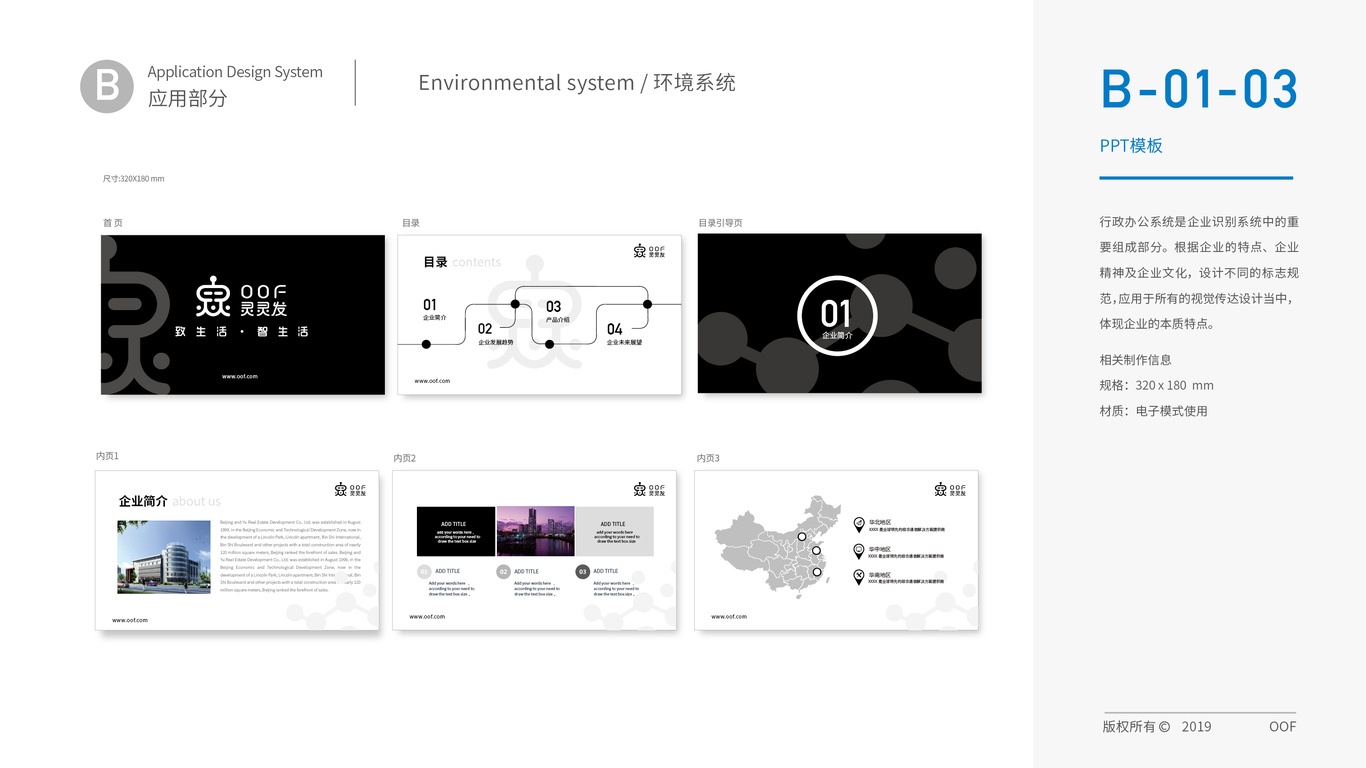Click www.oof.com on the 内页2 slide
The image size is (1366, 768).
tap(427, 617)
